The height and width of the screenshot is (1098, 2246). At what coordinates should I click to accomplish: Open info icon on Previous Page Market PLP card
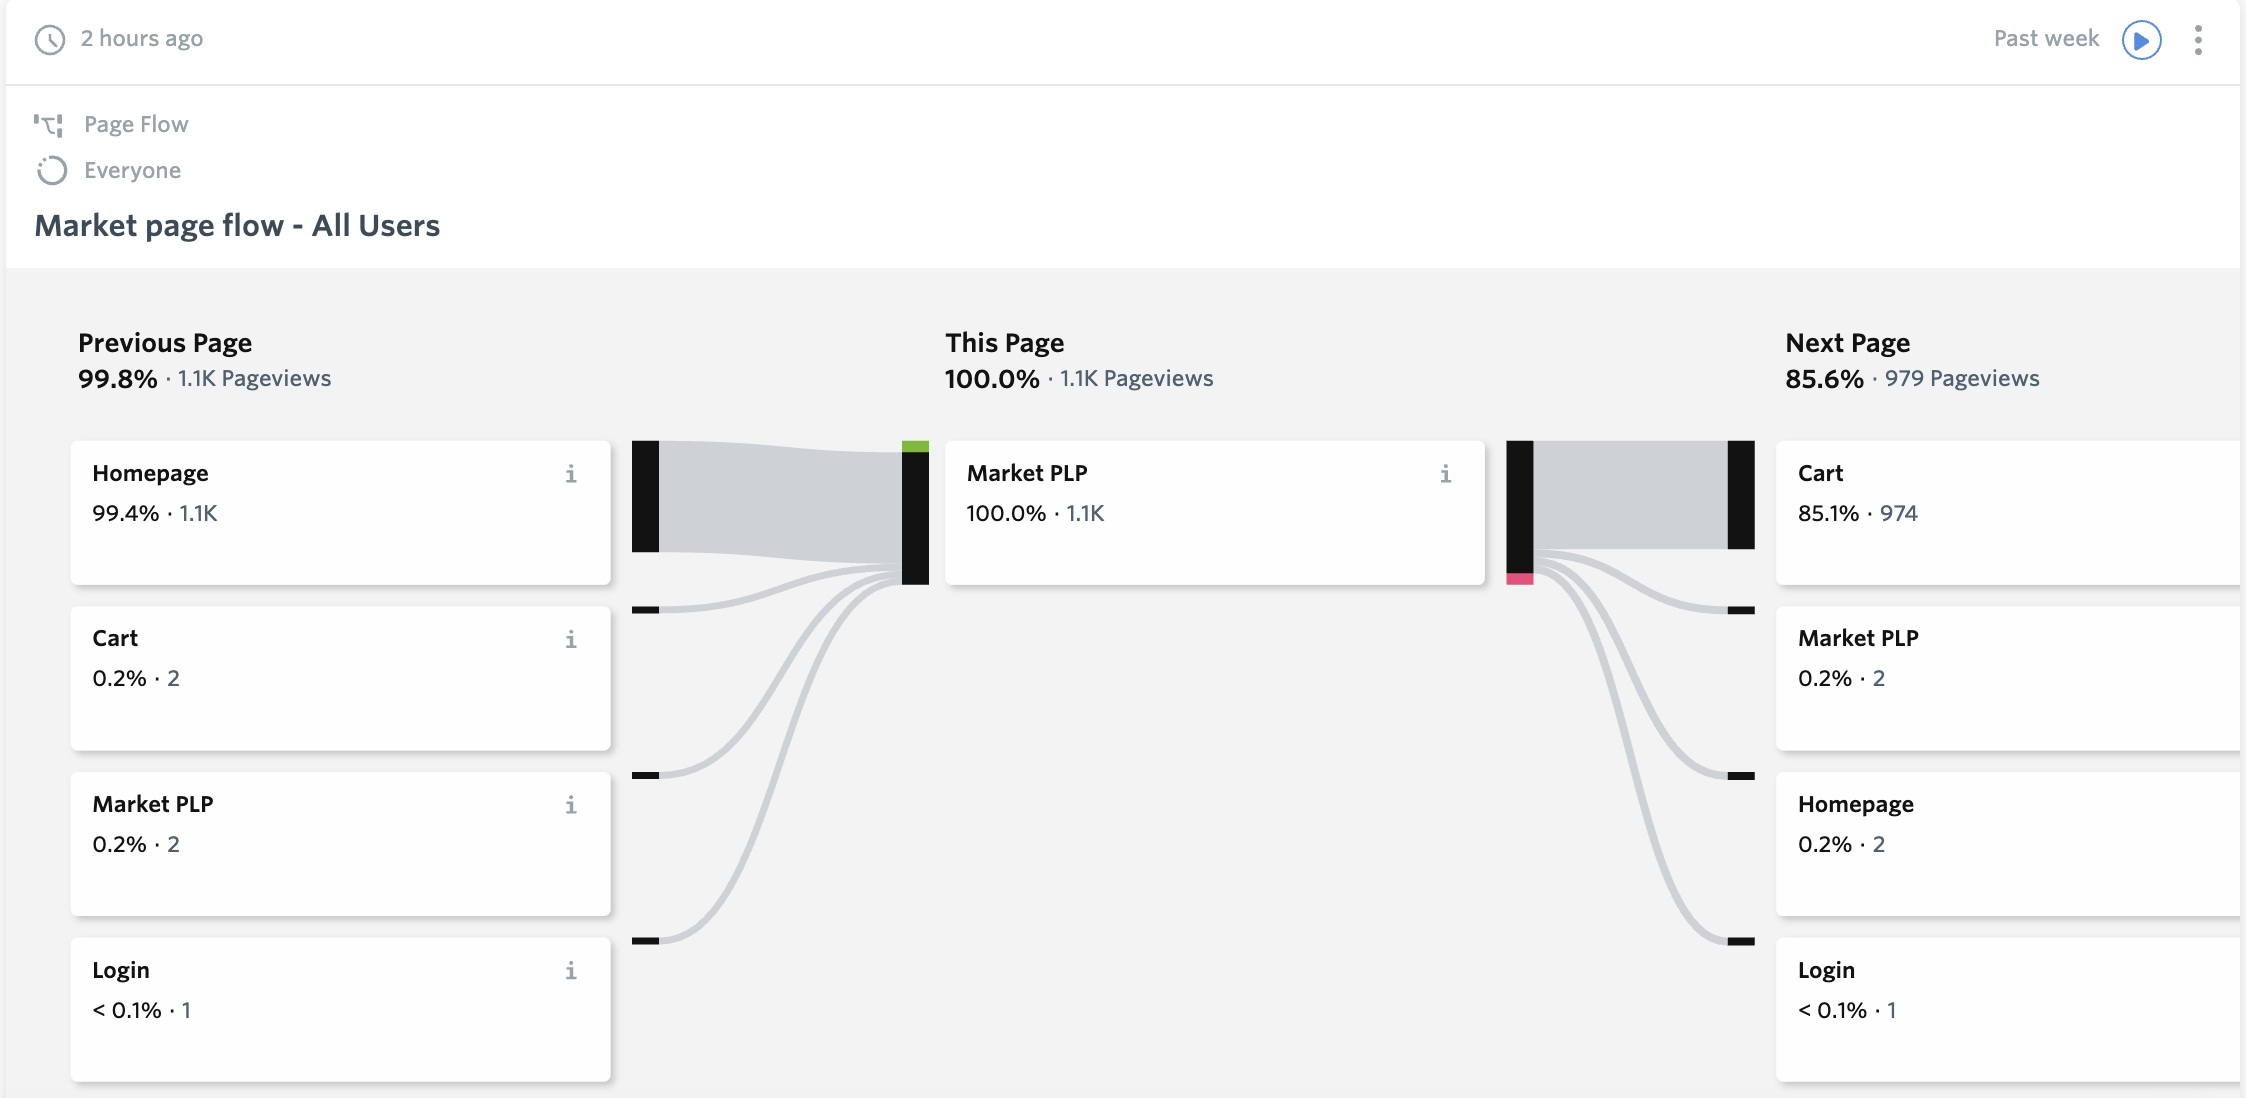571,805
